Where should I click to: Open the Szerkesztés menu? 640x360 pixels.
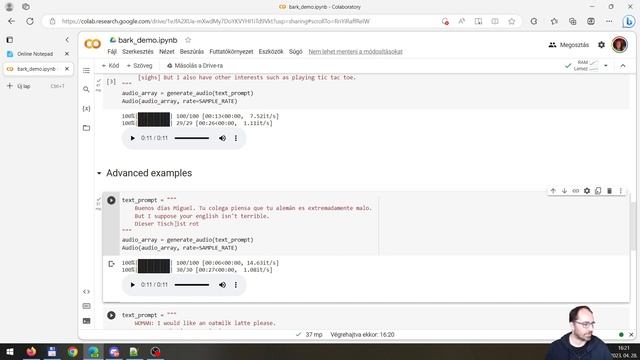[138, 52]
